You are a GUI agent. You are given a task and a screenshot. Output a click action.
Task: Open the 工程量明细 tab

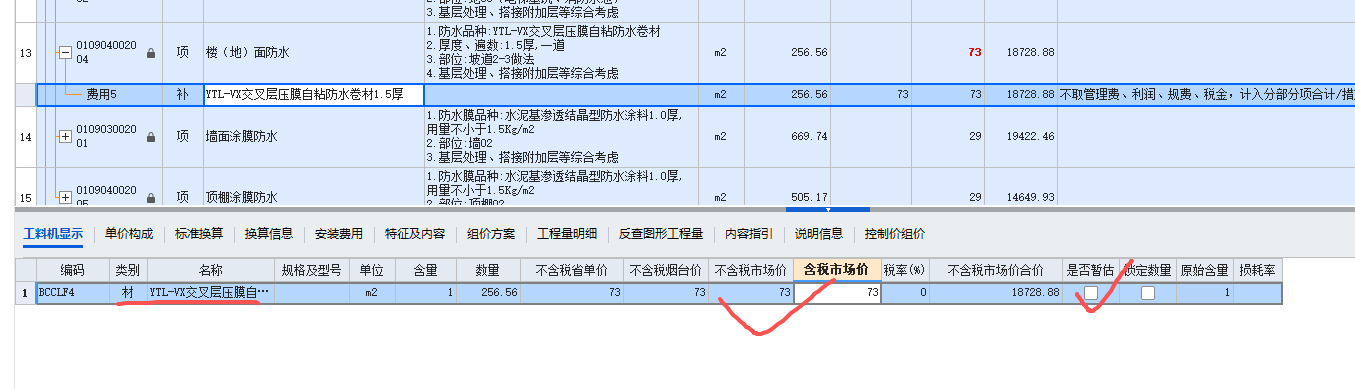click(567, 234)
